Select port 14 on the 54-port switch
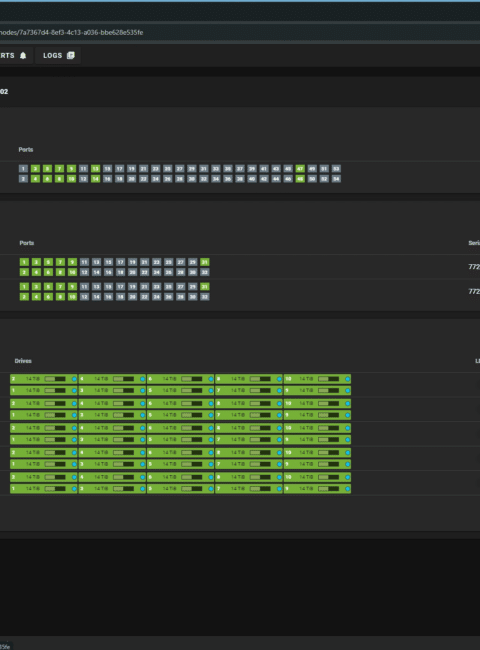The image size is (480, 650). [95, 179]
